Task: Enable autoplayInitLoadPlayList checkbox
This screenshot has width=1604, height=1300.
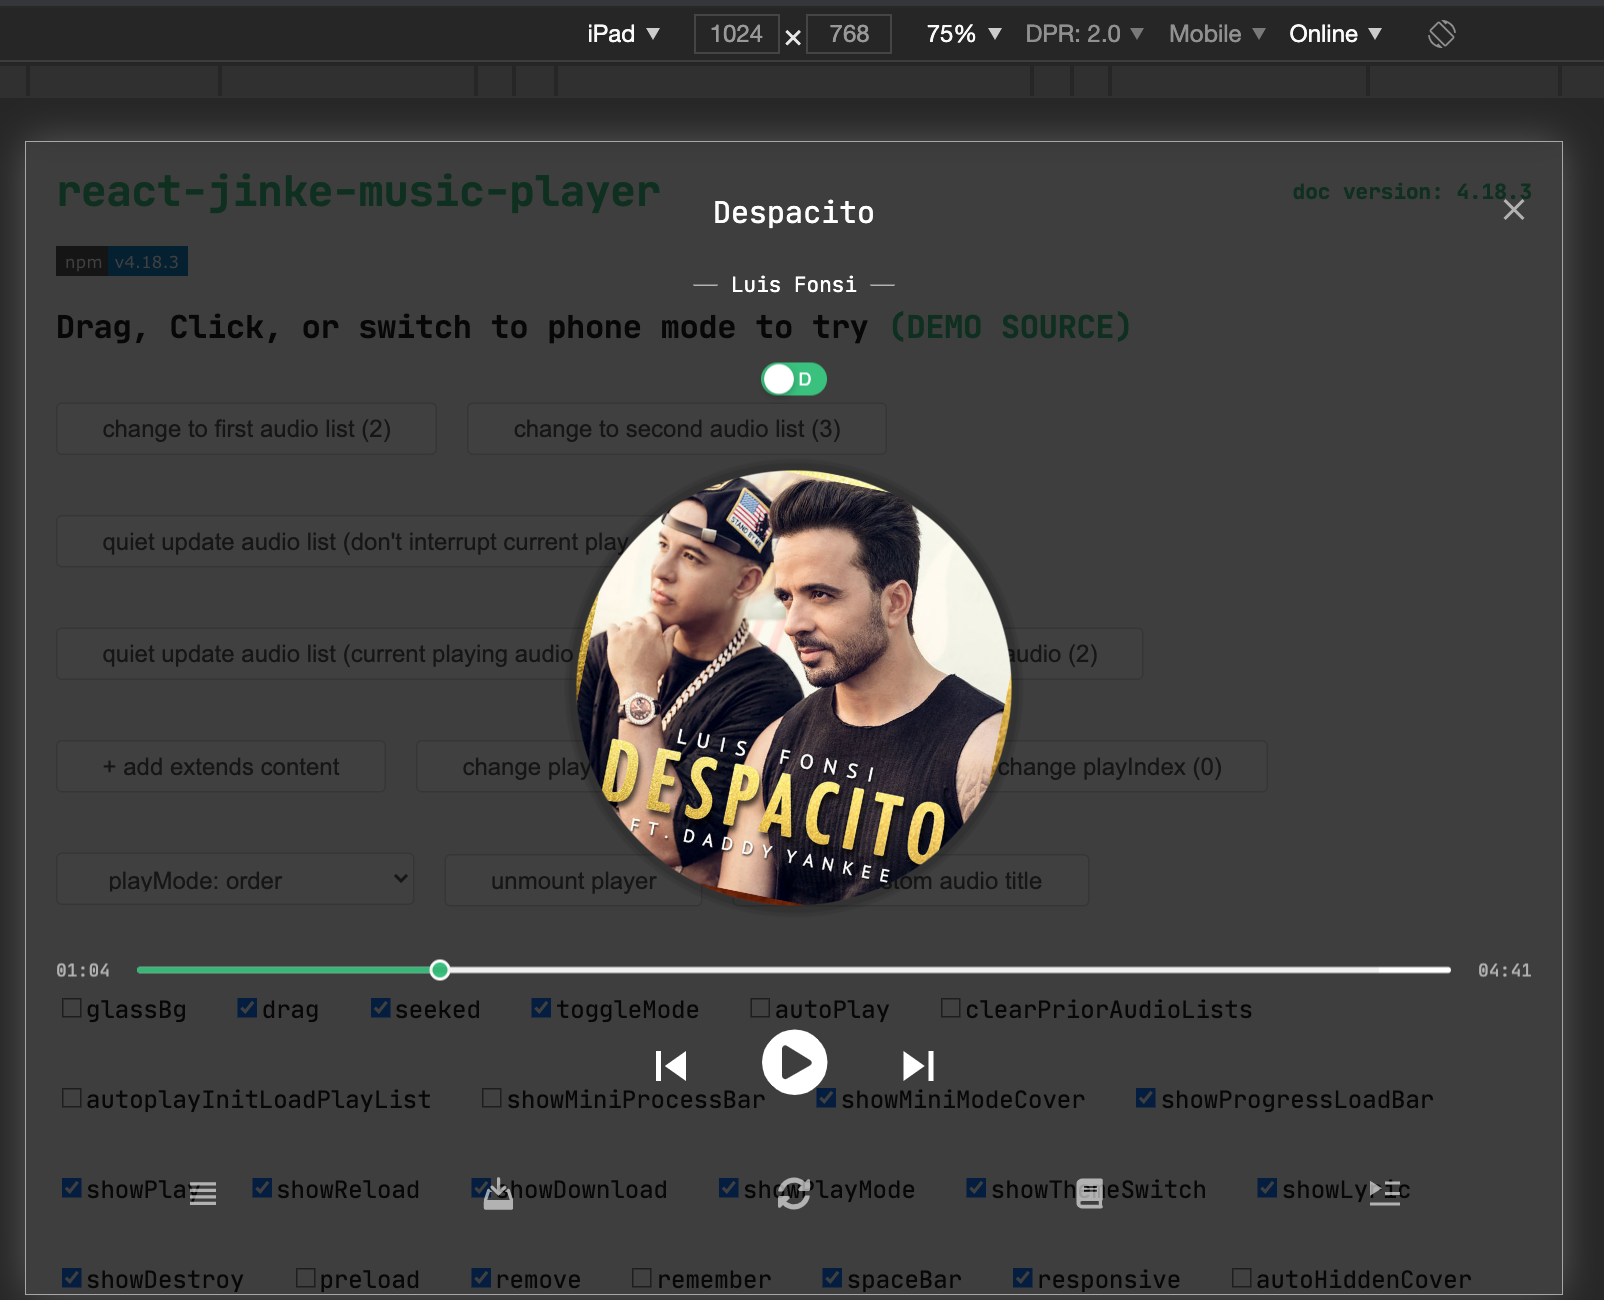Action: (72, 1098)
